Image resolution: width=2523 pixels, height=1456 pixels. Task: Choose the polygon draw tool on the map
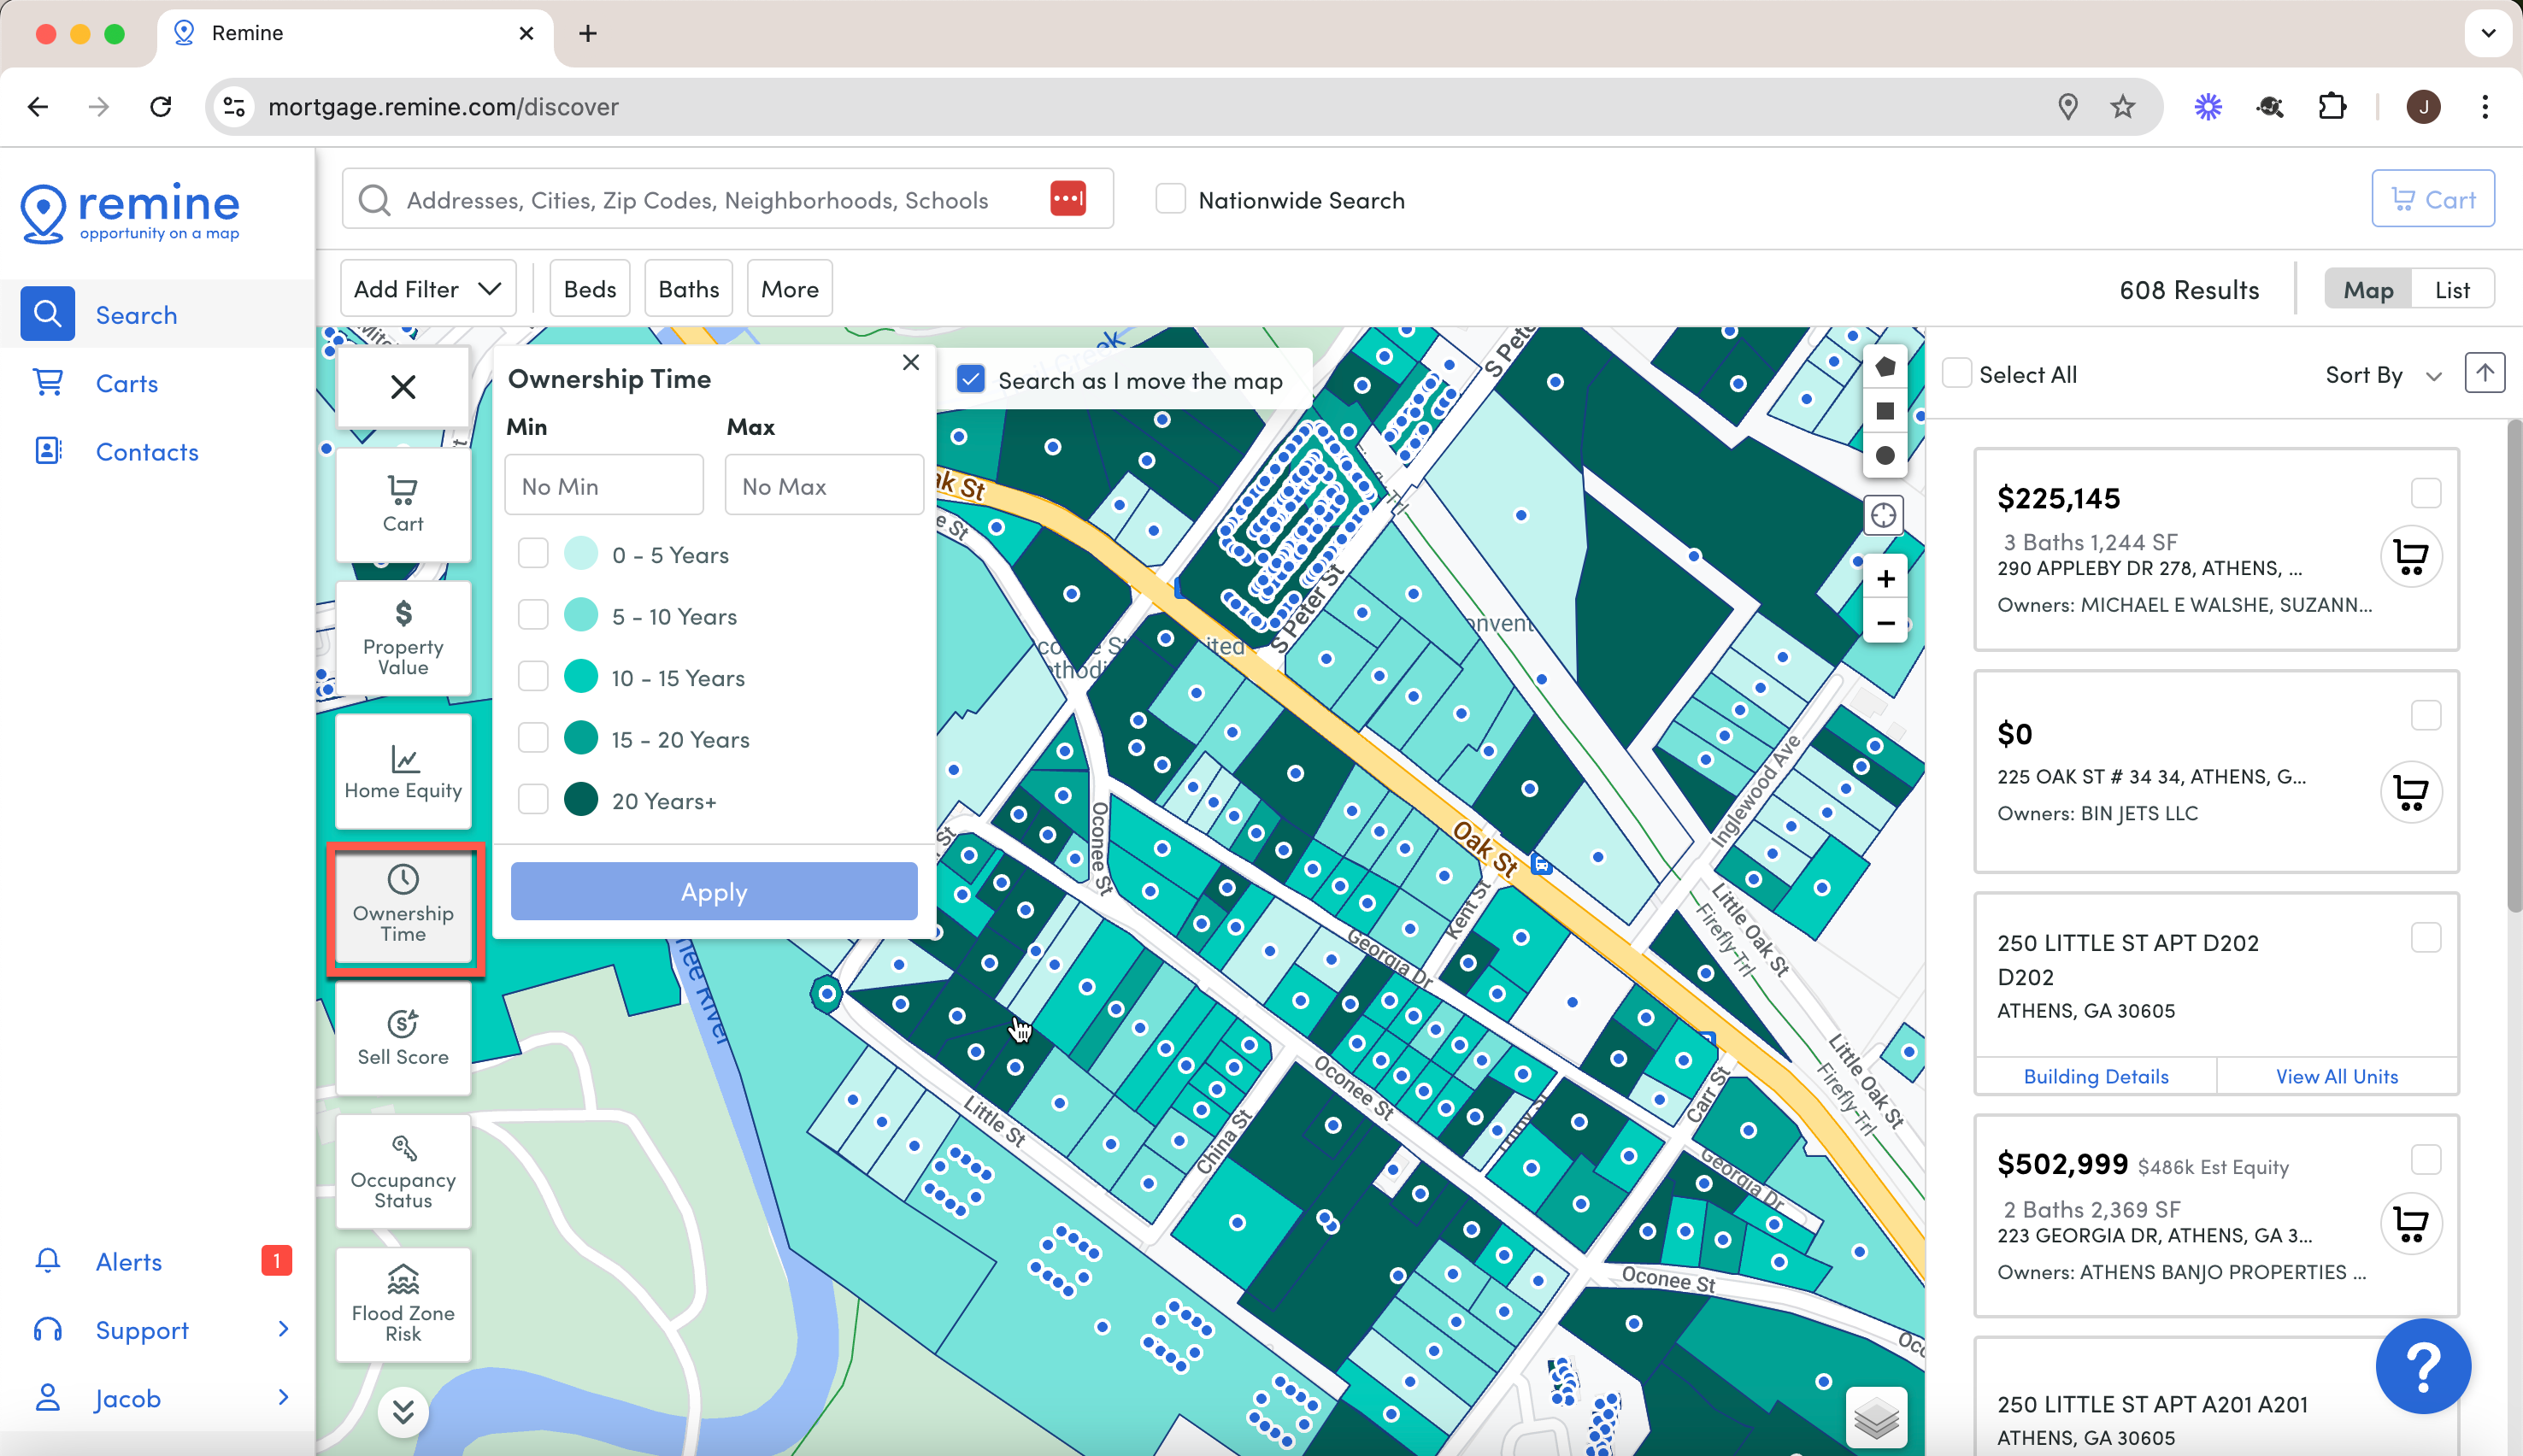(x=1885, y=367)
